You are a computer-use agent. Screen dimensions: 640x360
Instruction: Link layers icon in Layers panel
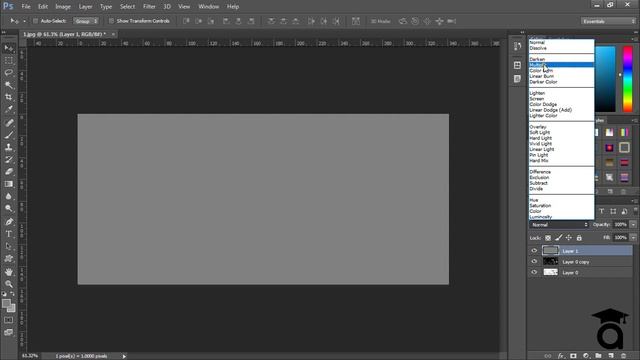[548, 356]
